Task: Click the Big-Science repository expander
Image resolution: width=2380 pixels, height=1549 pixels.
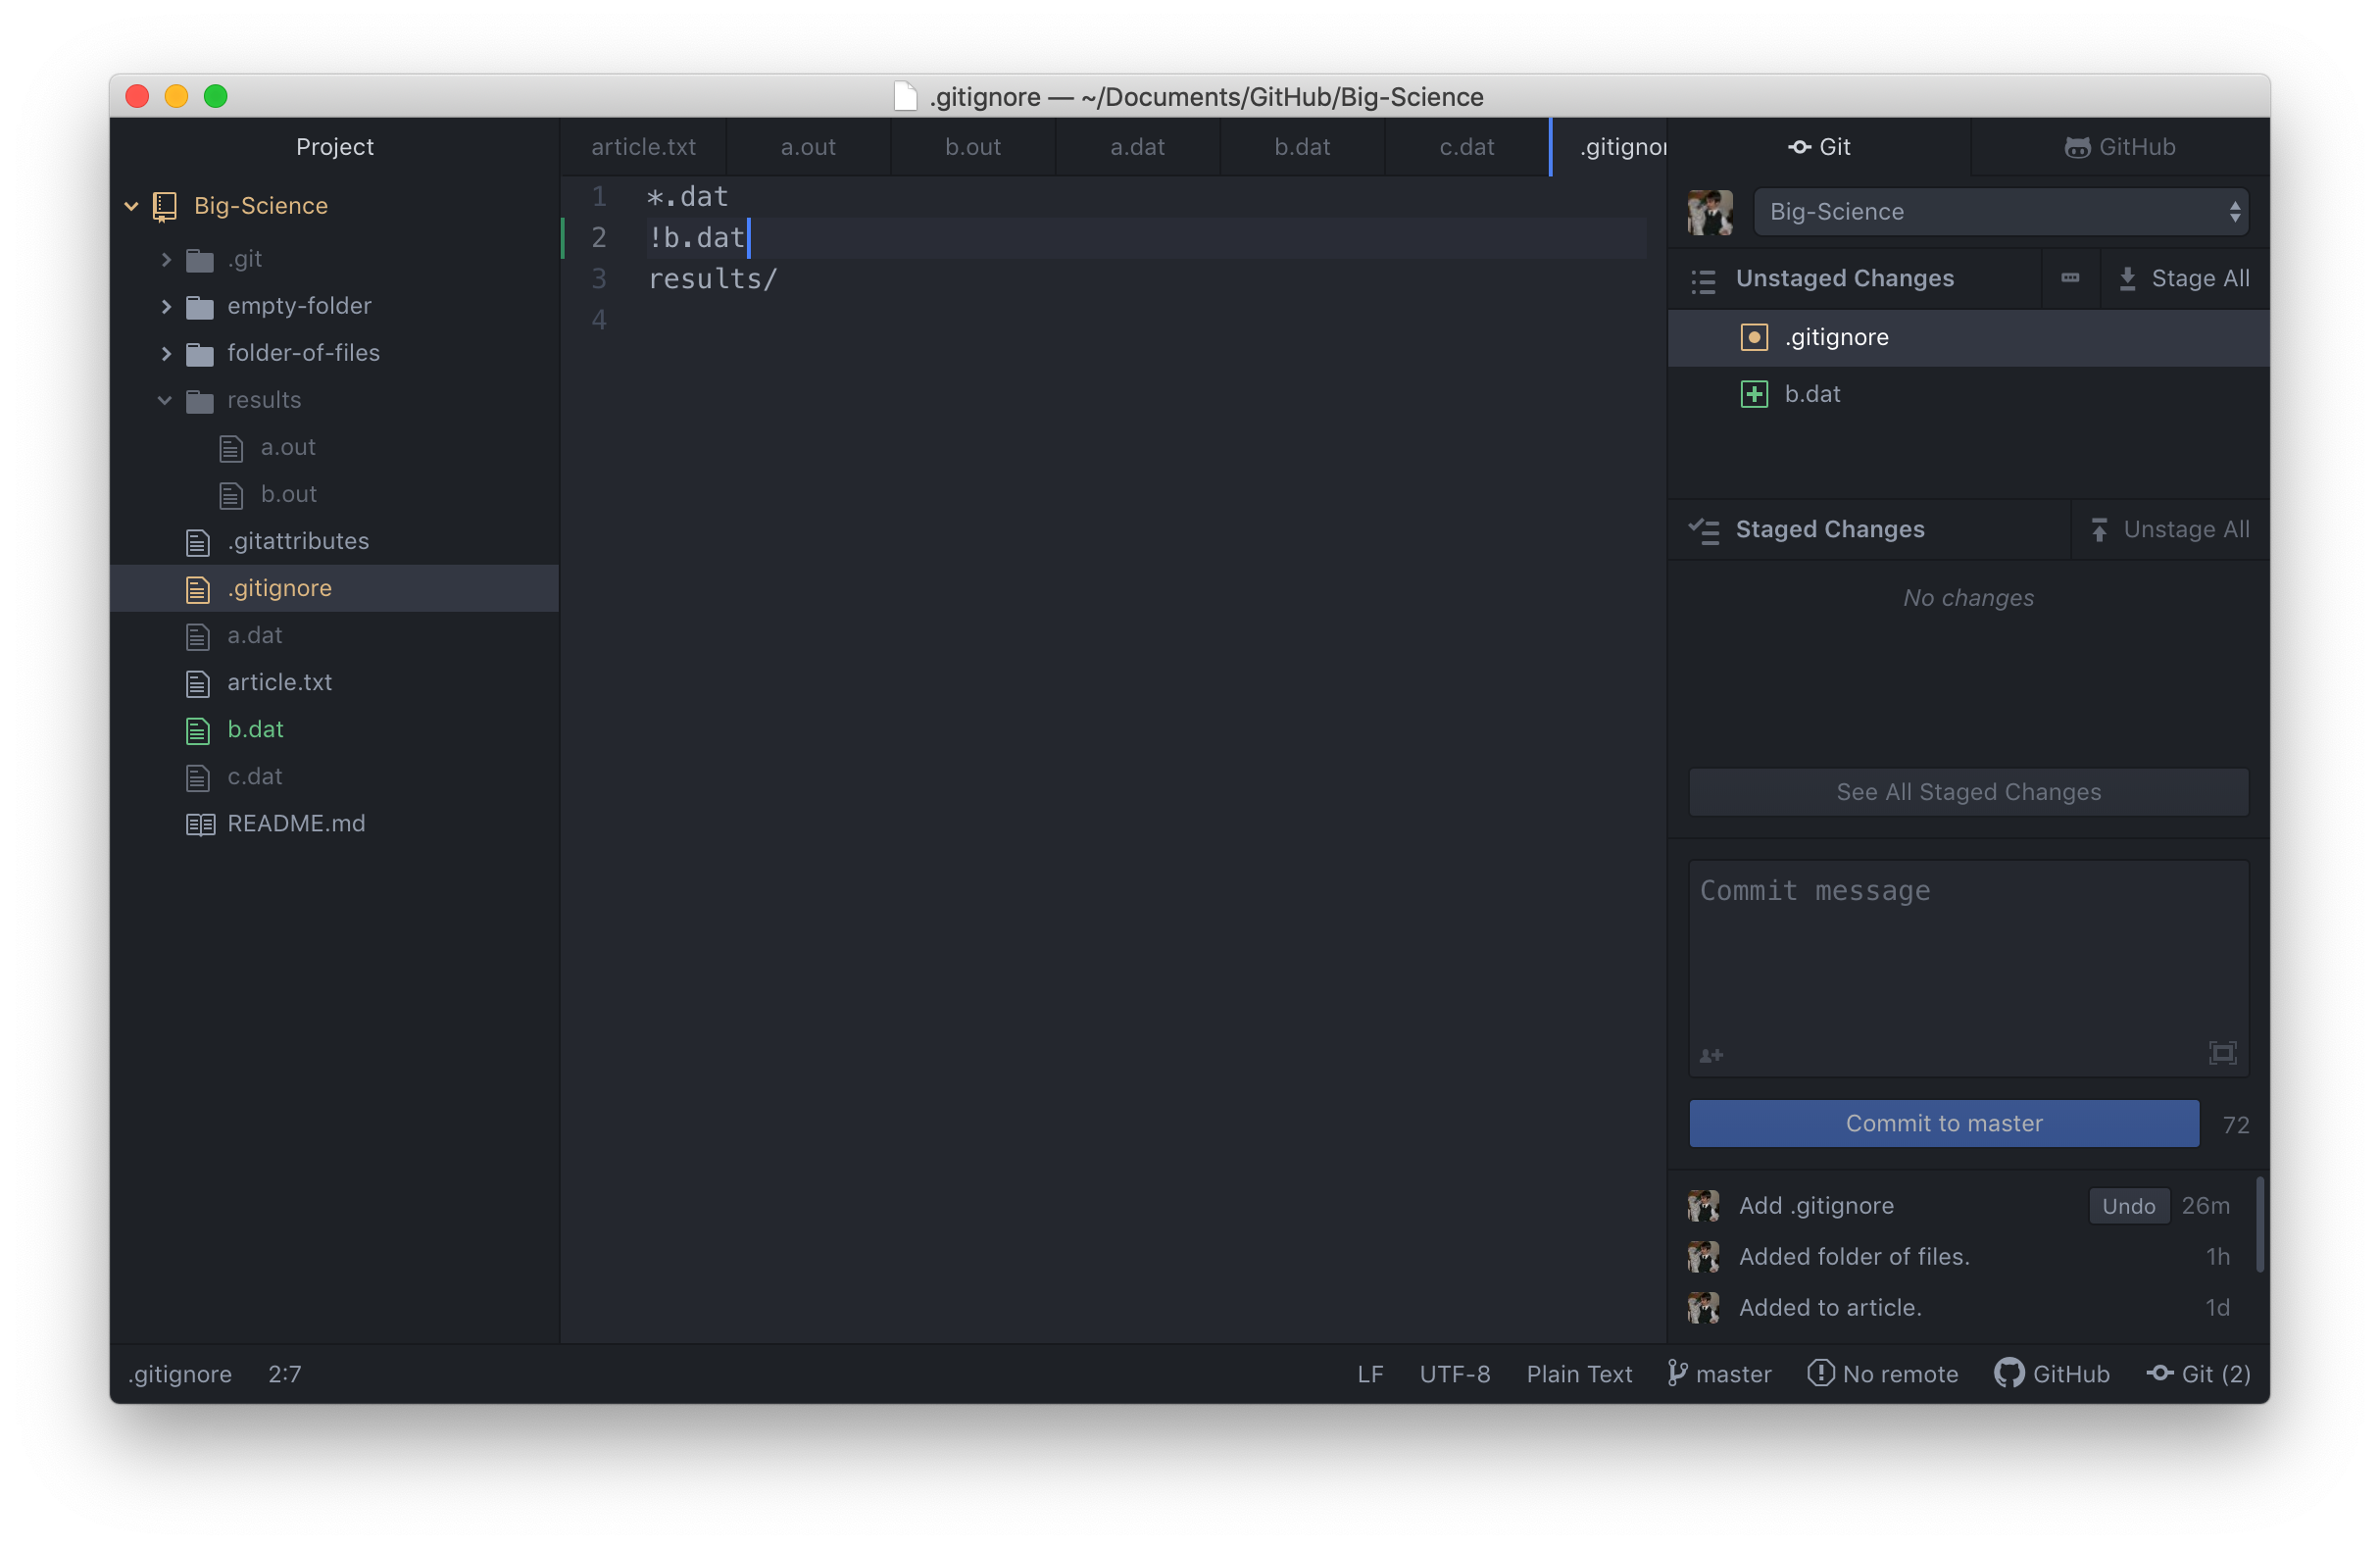Action: pos(137,207)
